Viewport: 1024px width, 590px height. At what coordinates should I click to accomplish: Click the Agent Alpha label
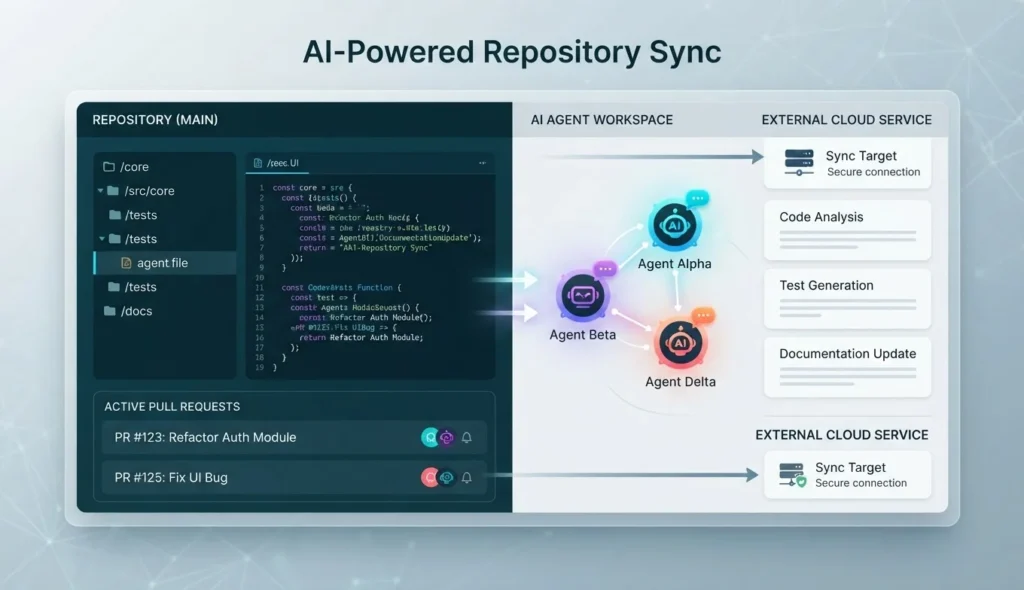(675, 264)
